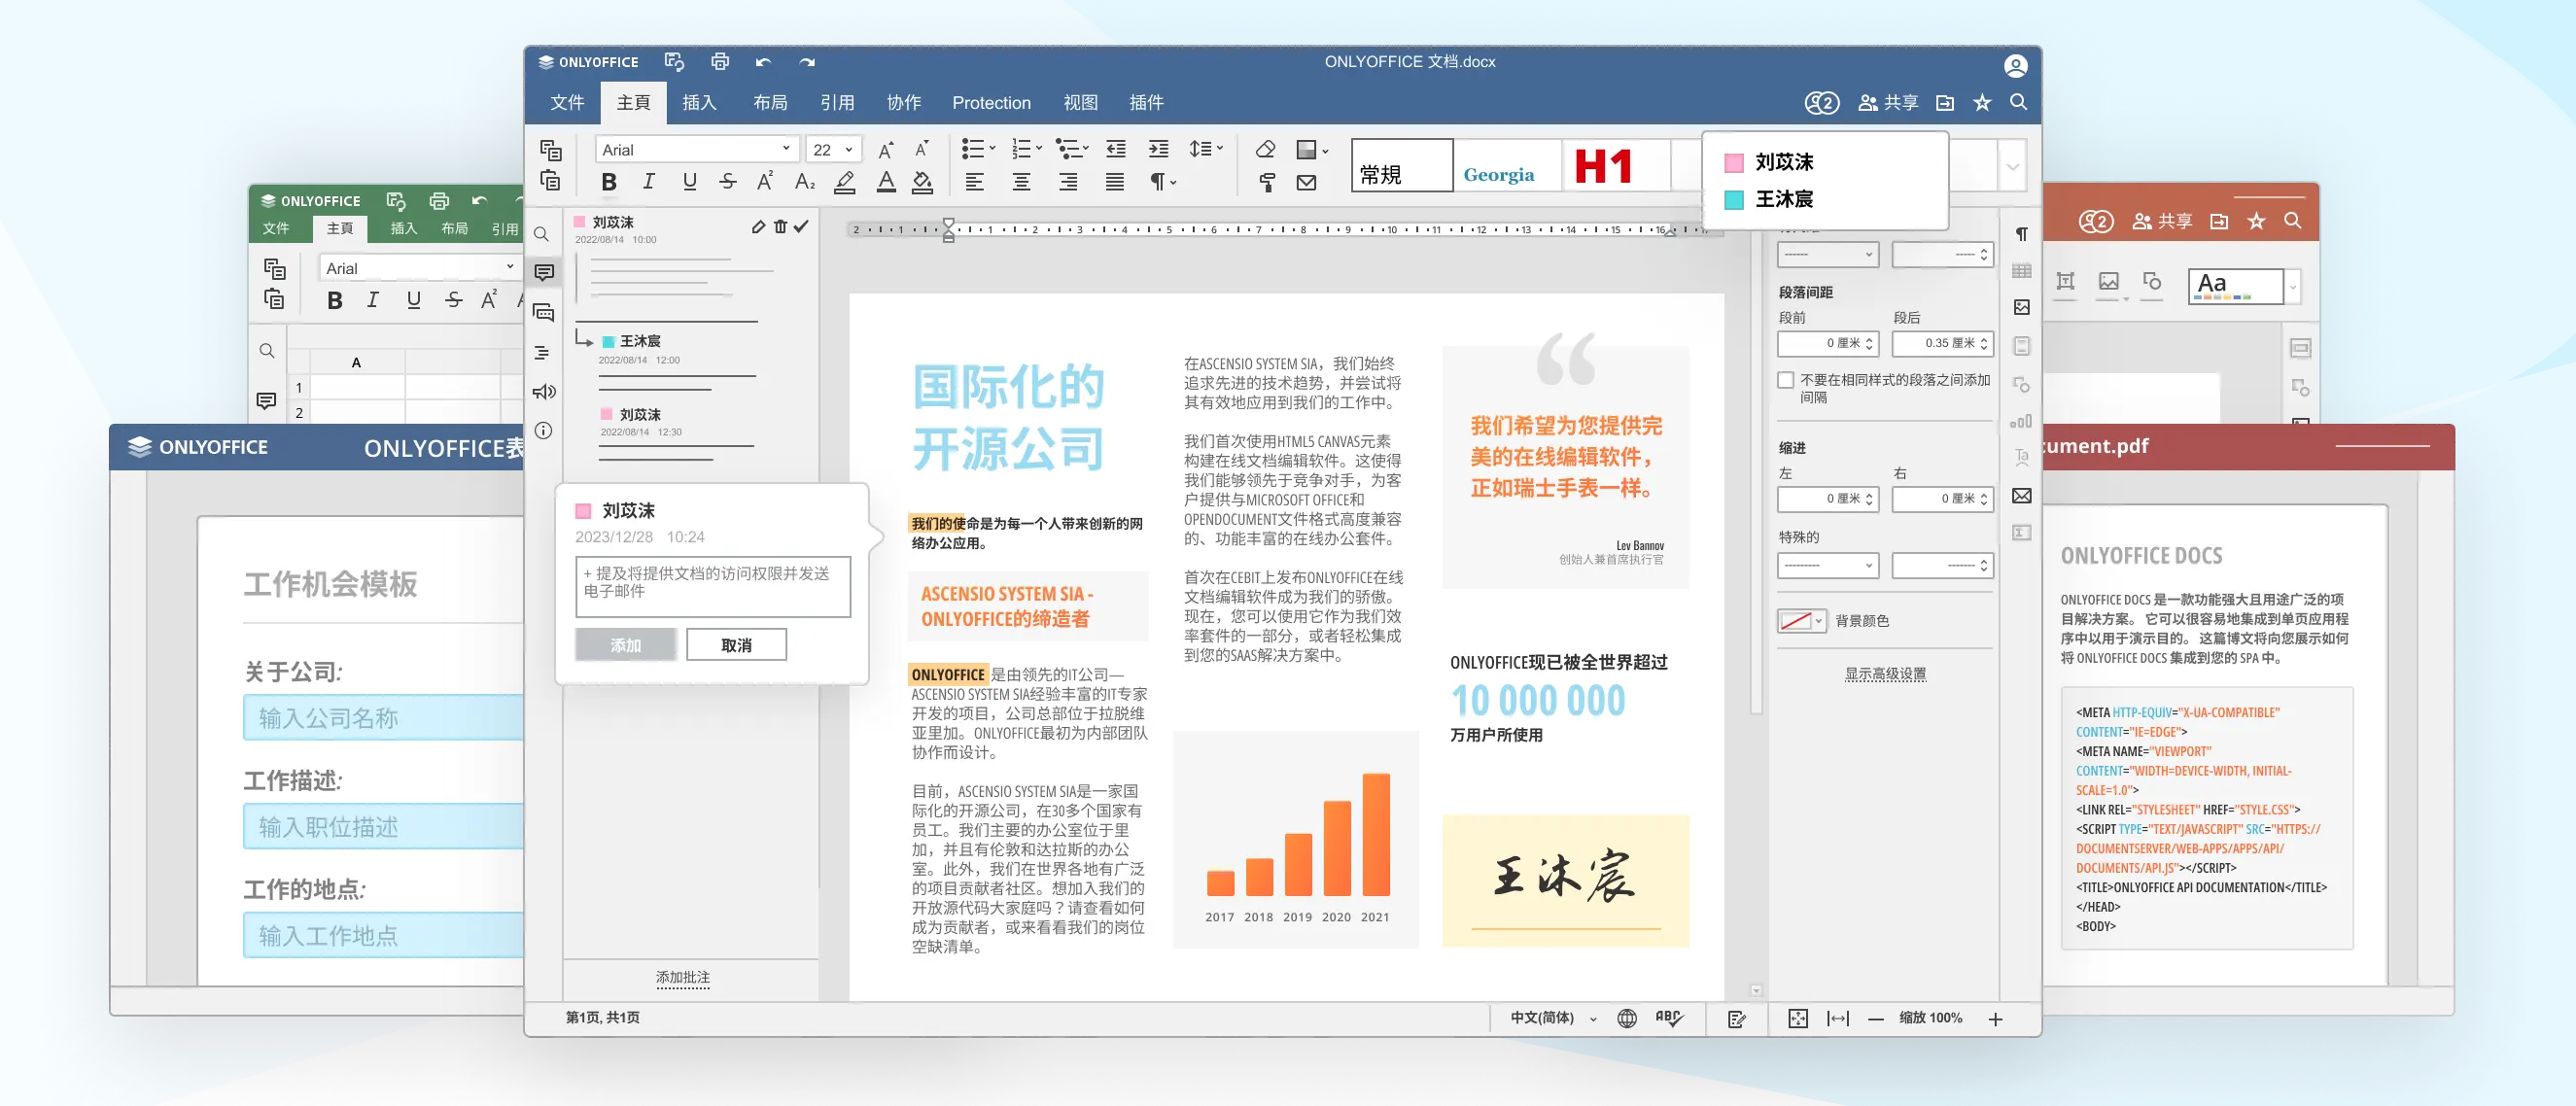Edit 刘苡沫's top comment with pencil icon
2576x1106 pixels.
[758, 227]
